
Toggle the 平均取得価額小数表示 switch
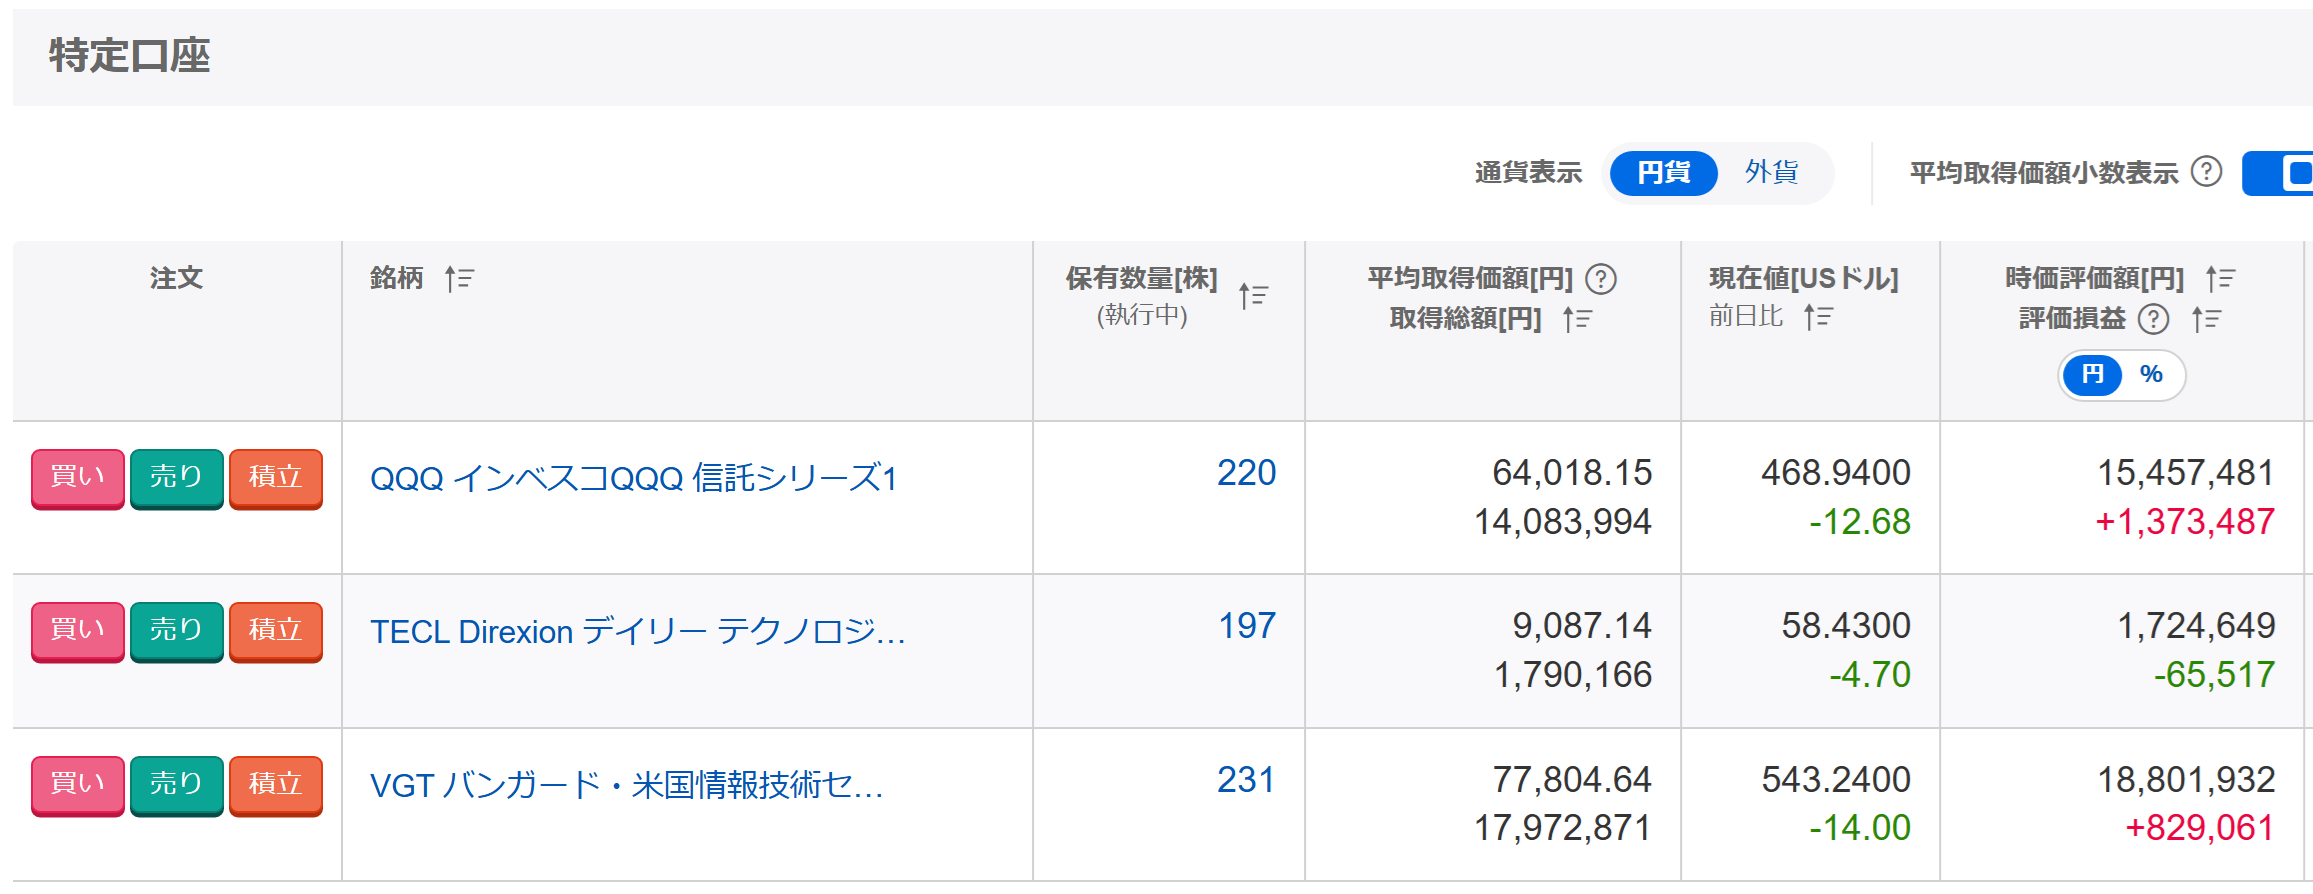2282,173
